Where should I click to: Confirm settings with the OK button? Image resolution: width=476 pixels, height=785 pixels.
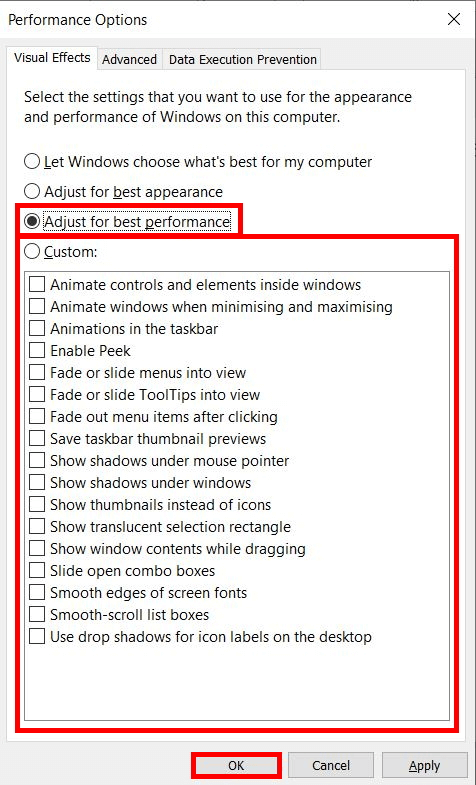click(x=236, y=765)
